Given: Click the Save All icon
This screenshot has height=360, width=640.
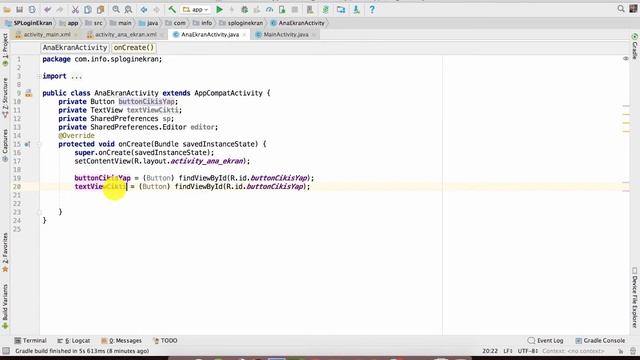Looking at the screenshot, I should (x=19, y=9).
